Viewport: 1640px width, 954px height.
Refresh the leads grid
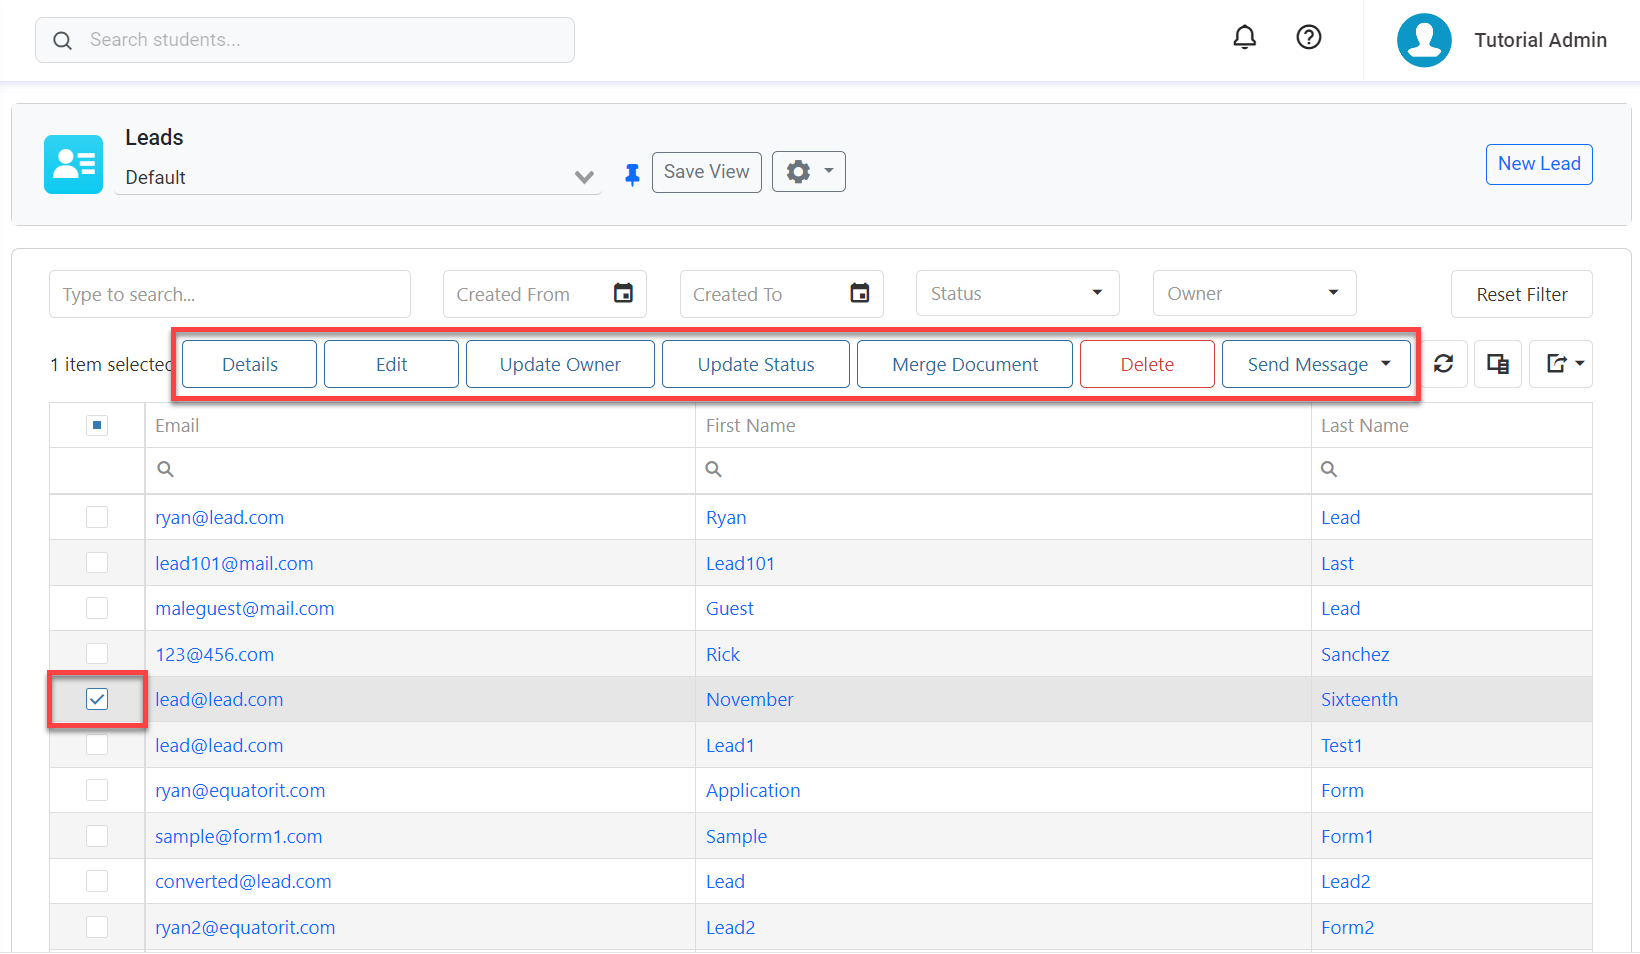1443,364
